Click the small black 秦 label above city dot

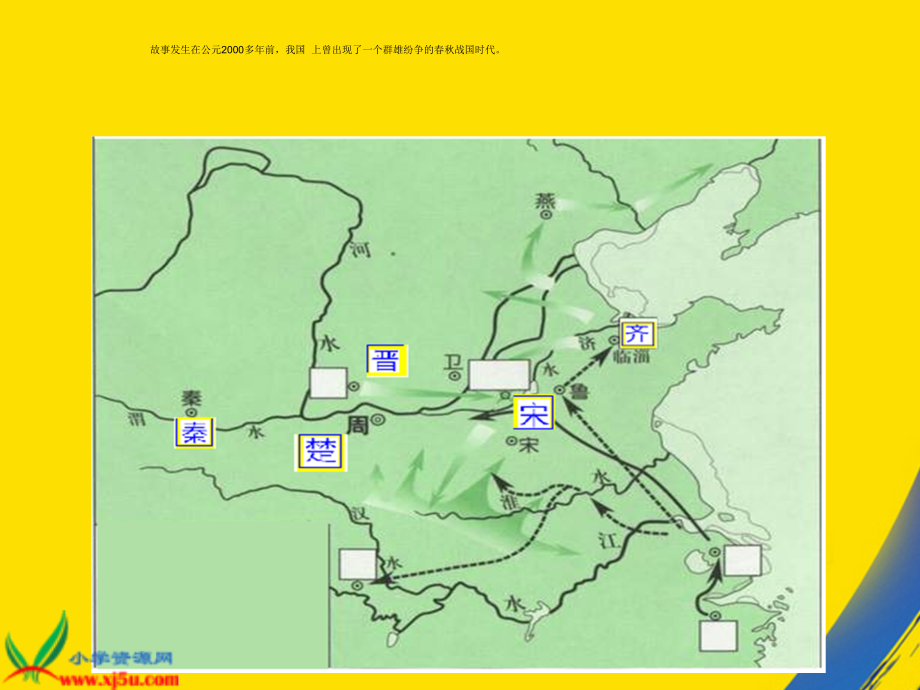tap(191, 398)
